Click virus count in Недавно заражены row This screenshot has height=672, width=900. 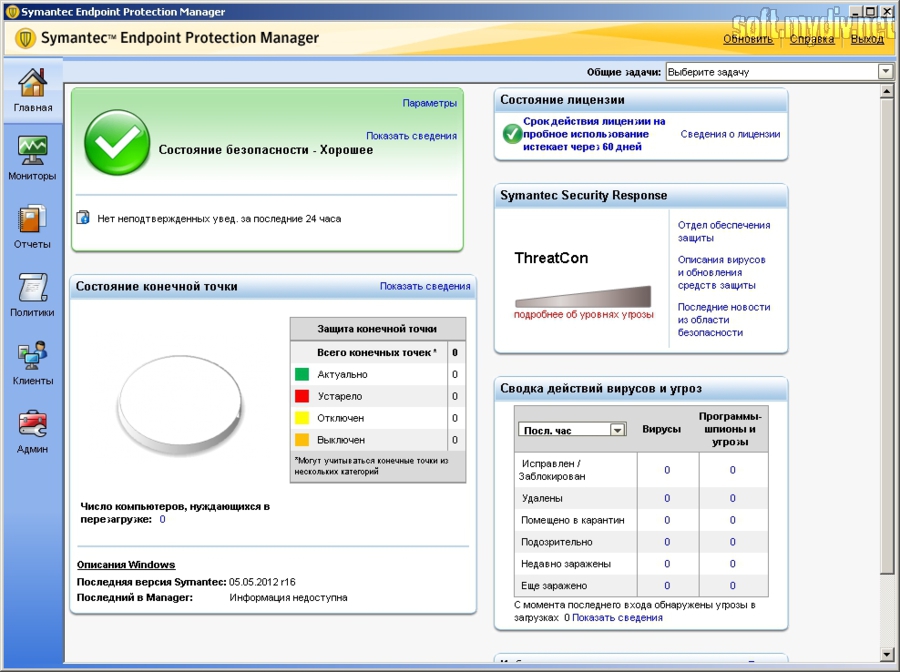pos(667,564)
